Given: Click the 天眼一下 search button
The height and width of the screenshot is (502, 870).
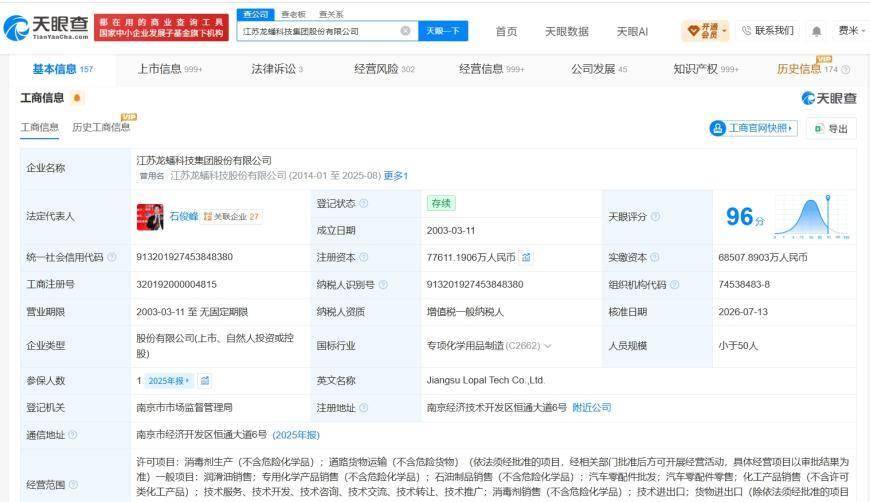Looking at the screenshot, I should tap(443, 31).
